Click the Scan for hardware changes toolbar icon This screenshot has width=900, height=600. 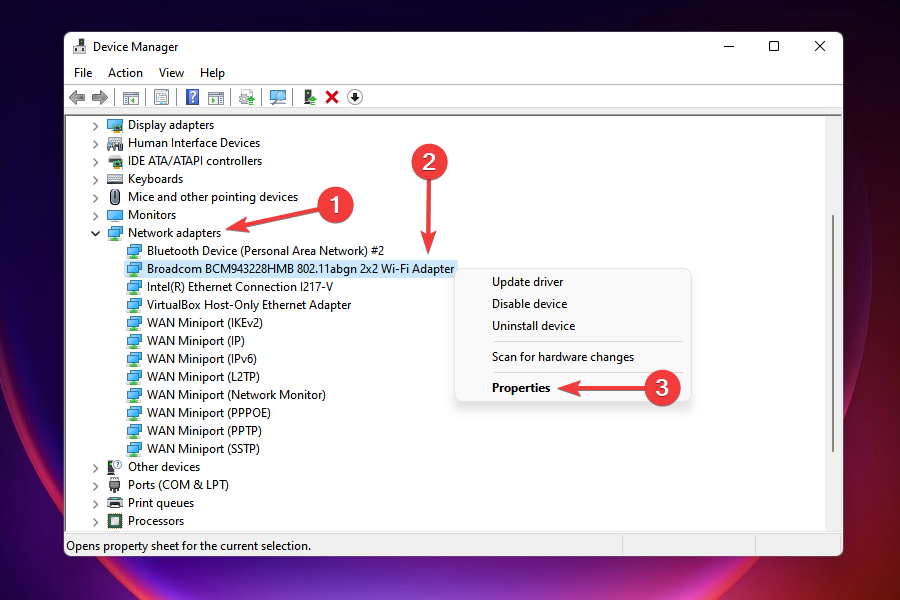[277, 97]
